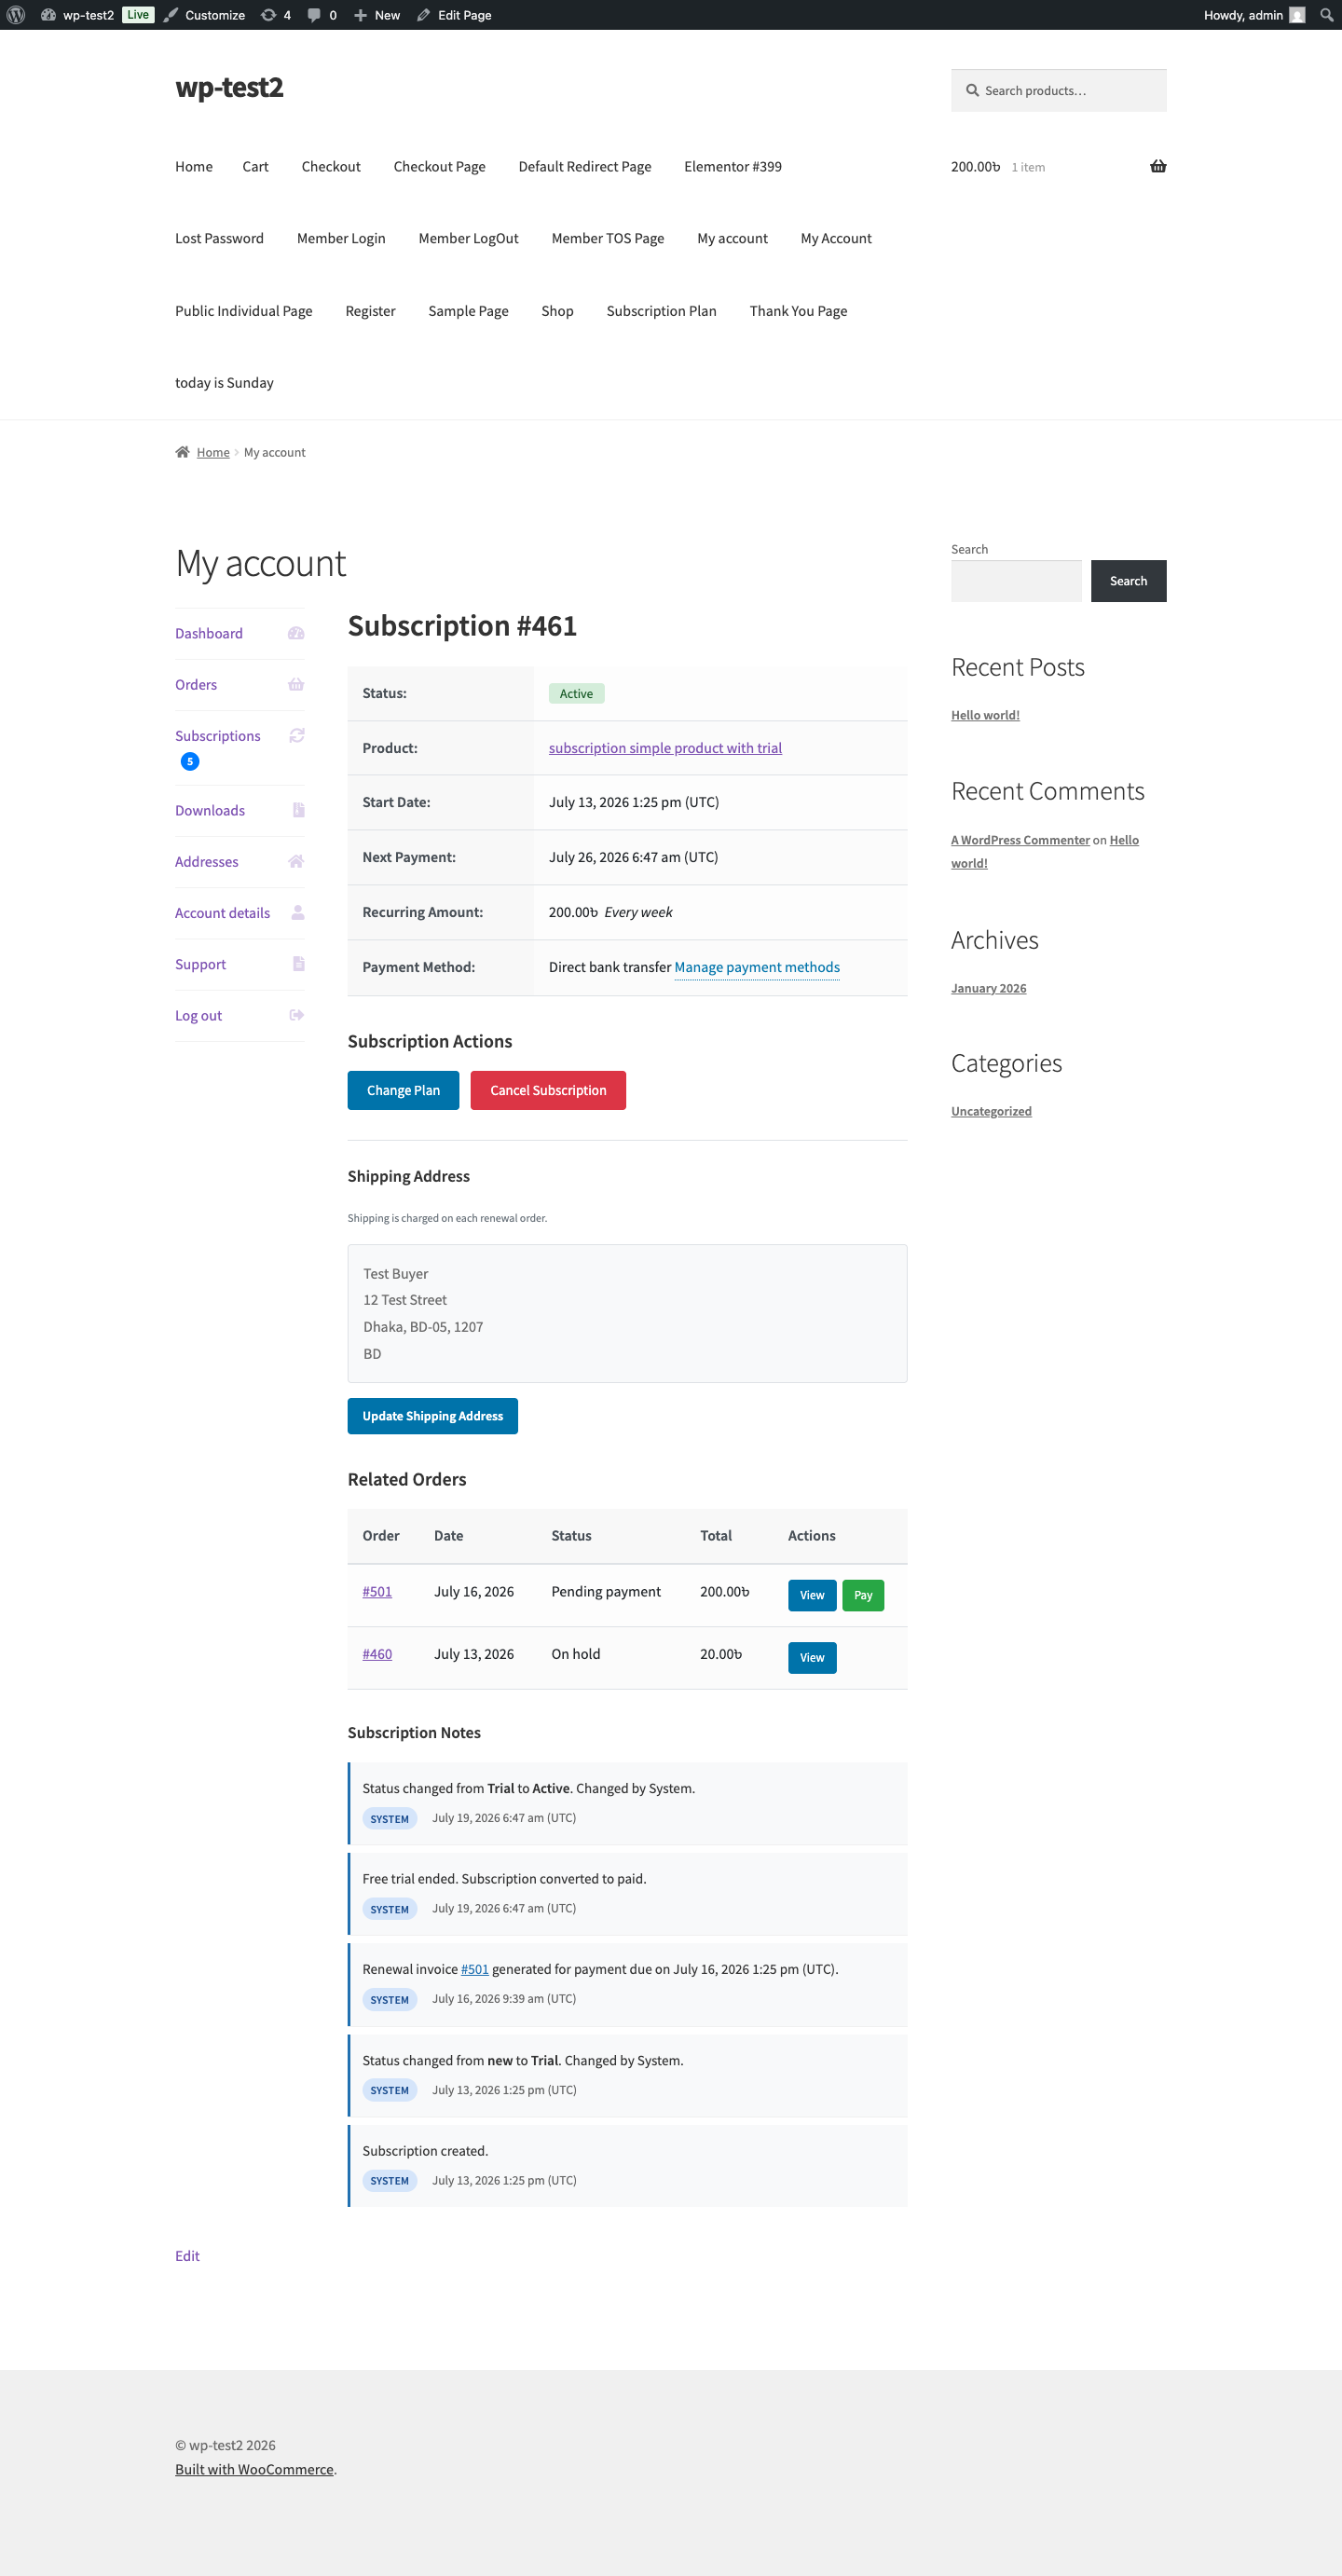
Task: Click the Change Plan button
Action: click(403, 1090)
